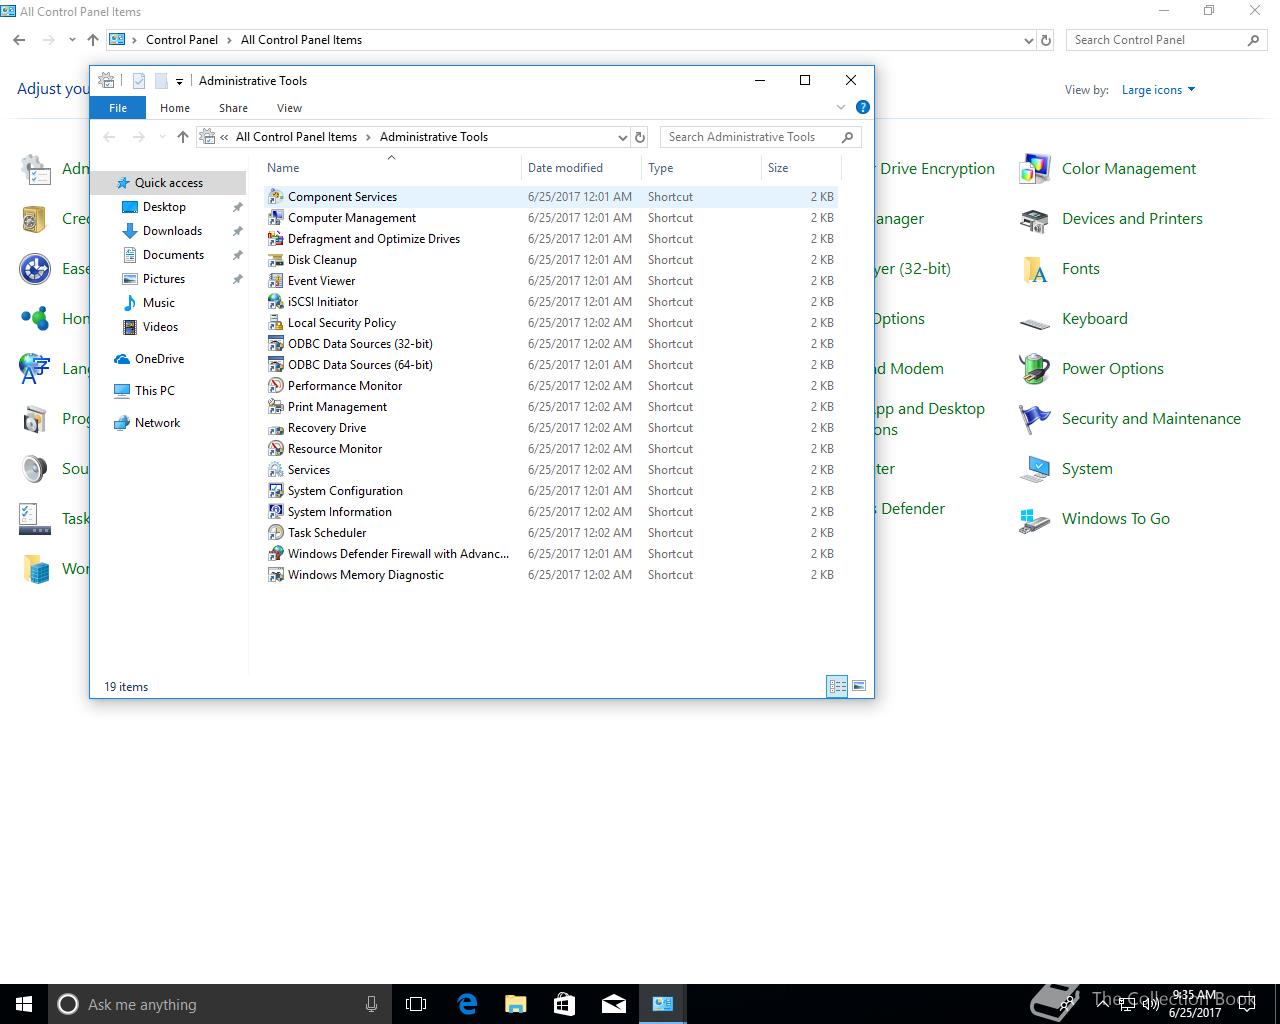This screenshot has width=1280, height=1024.
Task: Expand the ribbon with the chevron
Action: [841, 107]
